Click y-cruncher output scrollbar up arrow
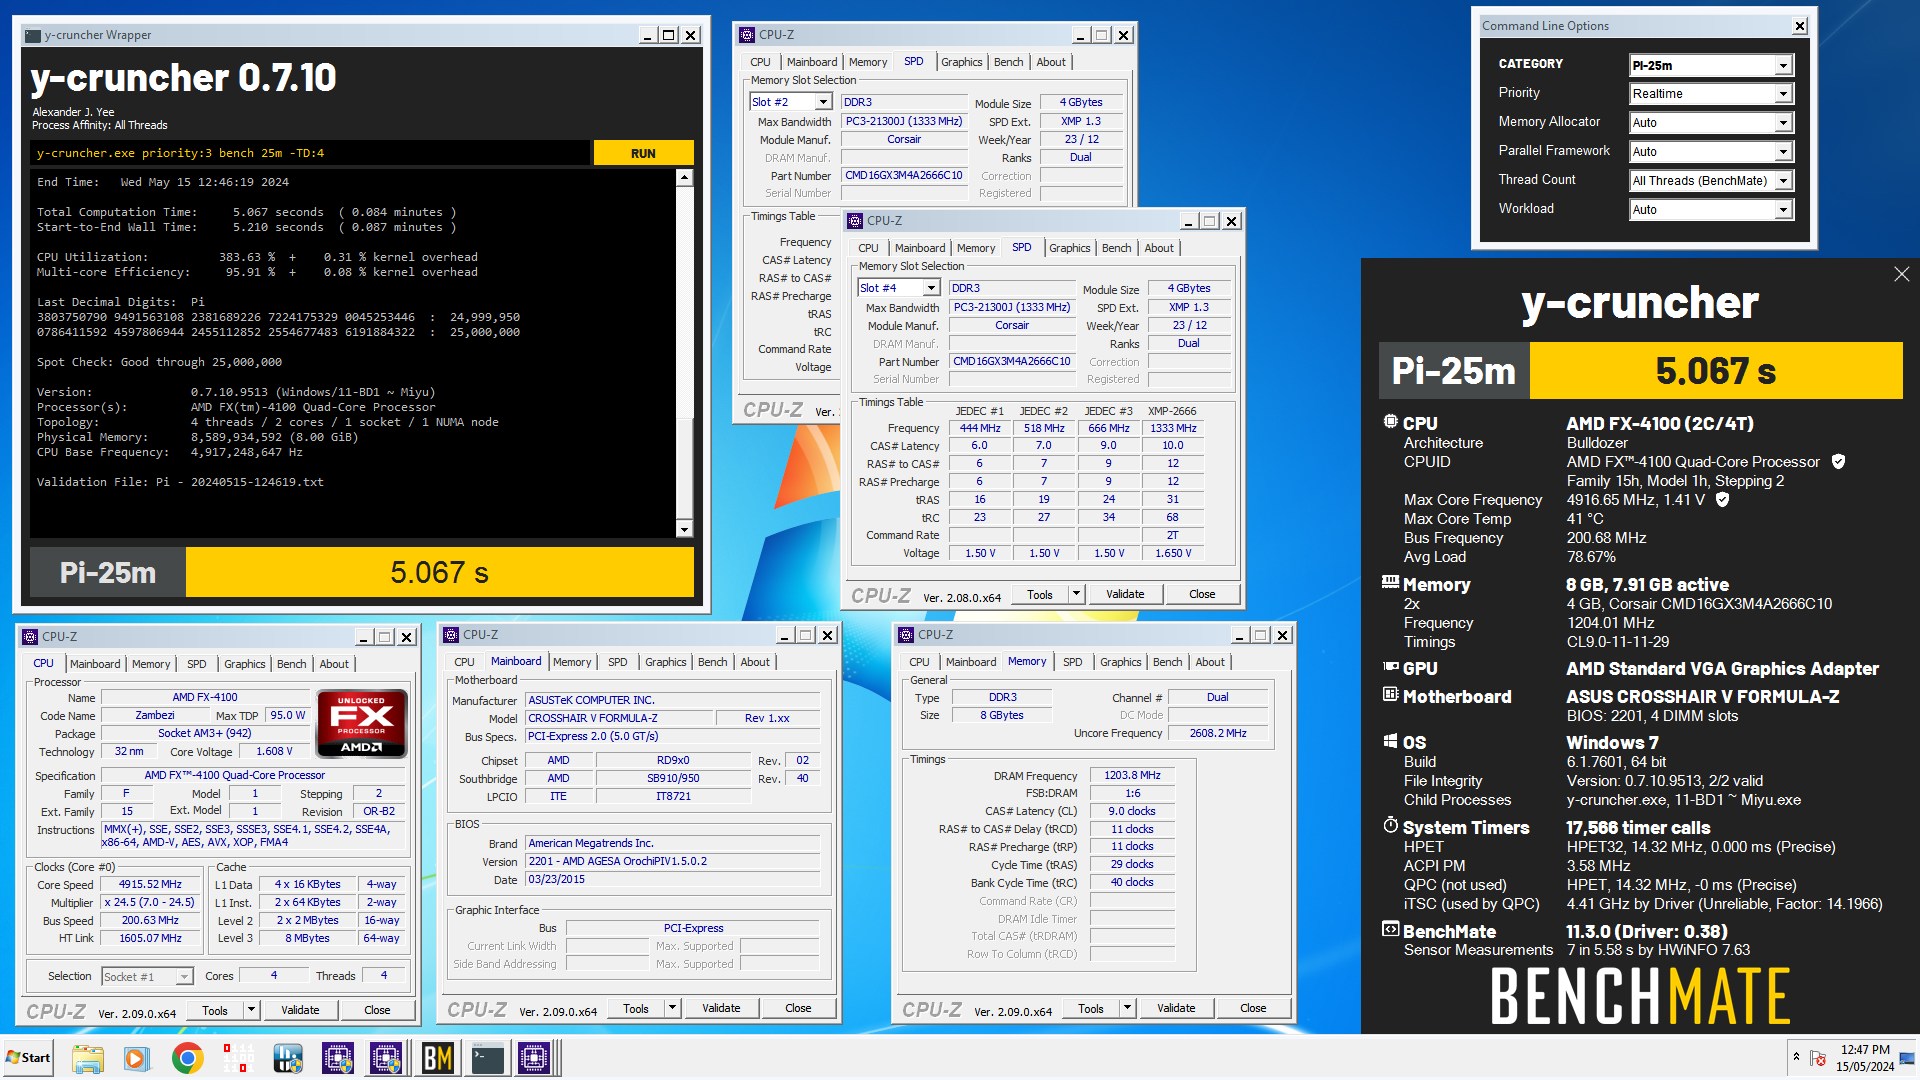Image resolution: width=1920 pixels, height=1080 pixels. pyautogui.click(x=684, y=178)
